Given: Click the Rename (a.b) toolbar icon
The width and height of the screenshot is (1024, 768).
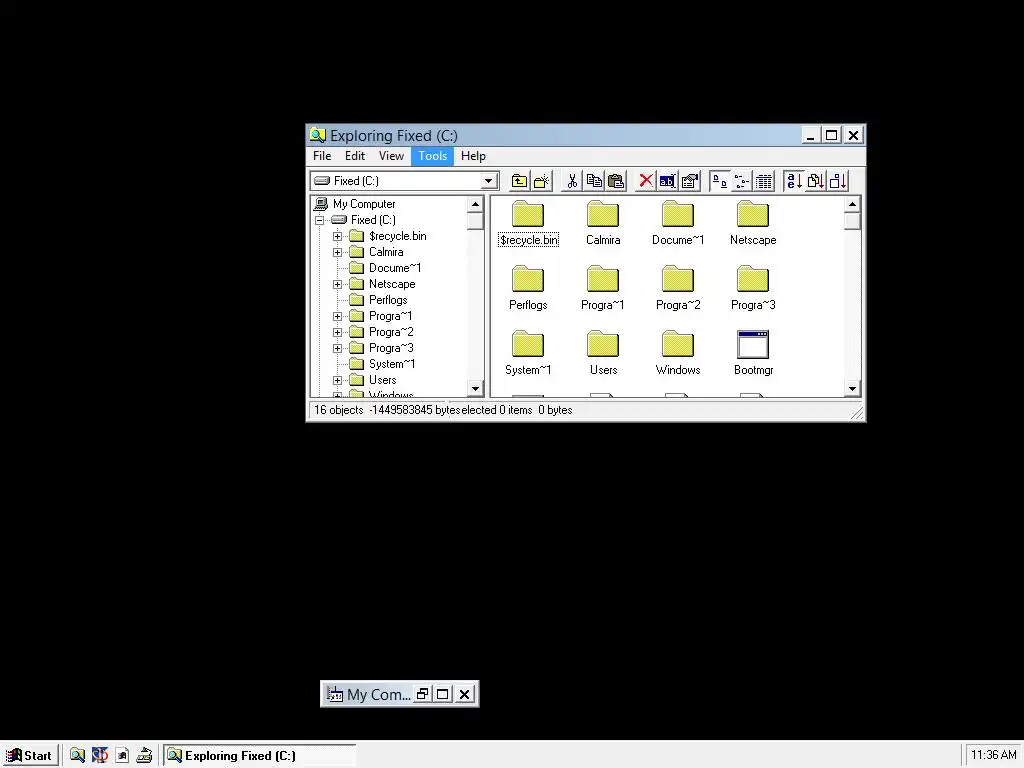Looking at the screenshot, I should coord(667,181).
